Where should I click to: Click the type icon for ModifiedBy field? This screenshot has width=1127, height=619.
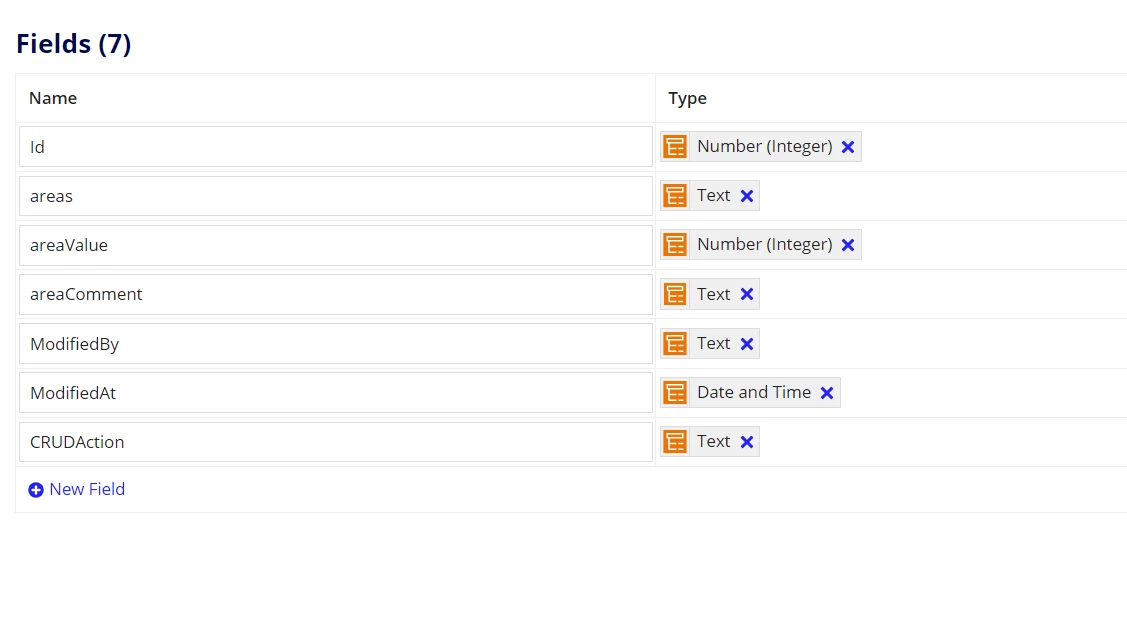coord(675,344)
